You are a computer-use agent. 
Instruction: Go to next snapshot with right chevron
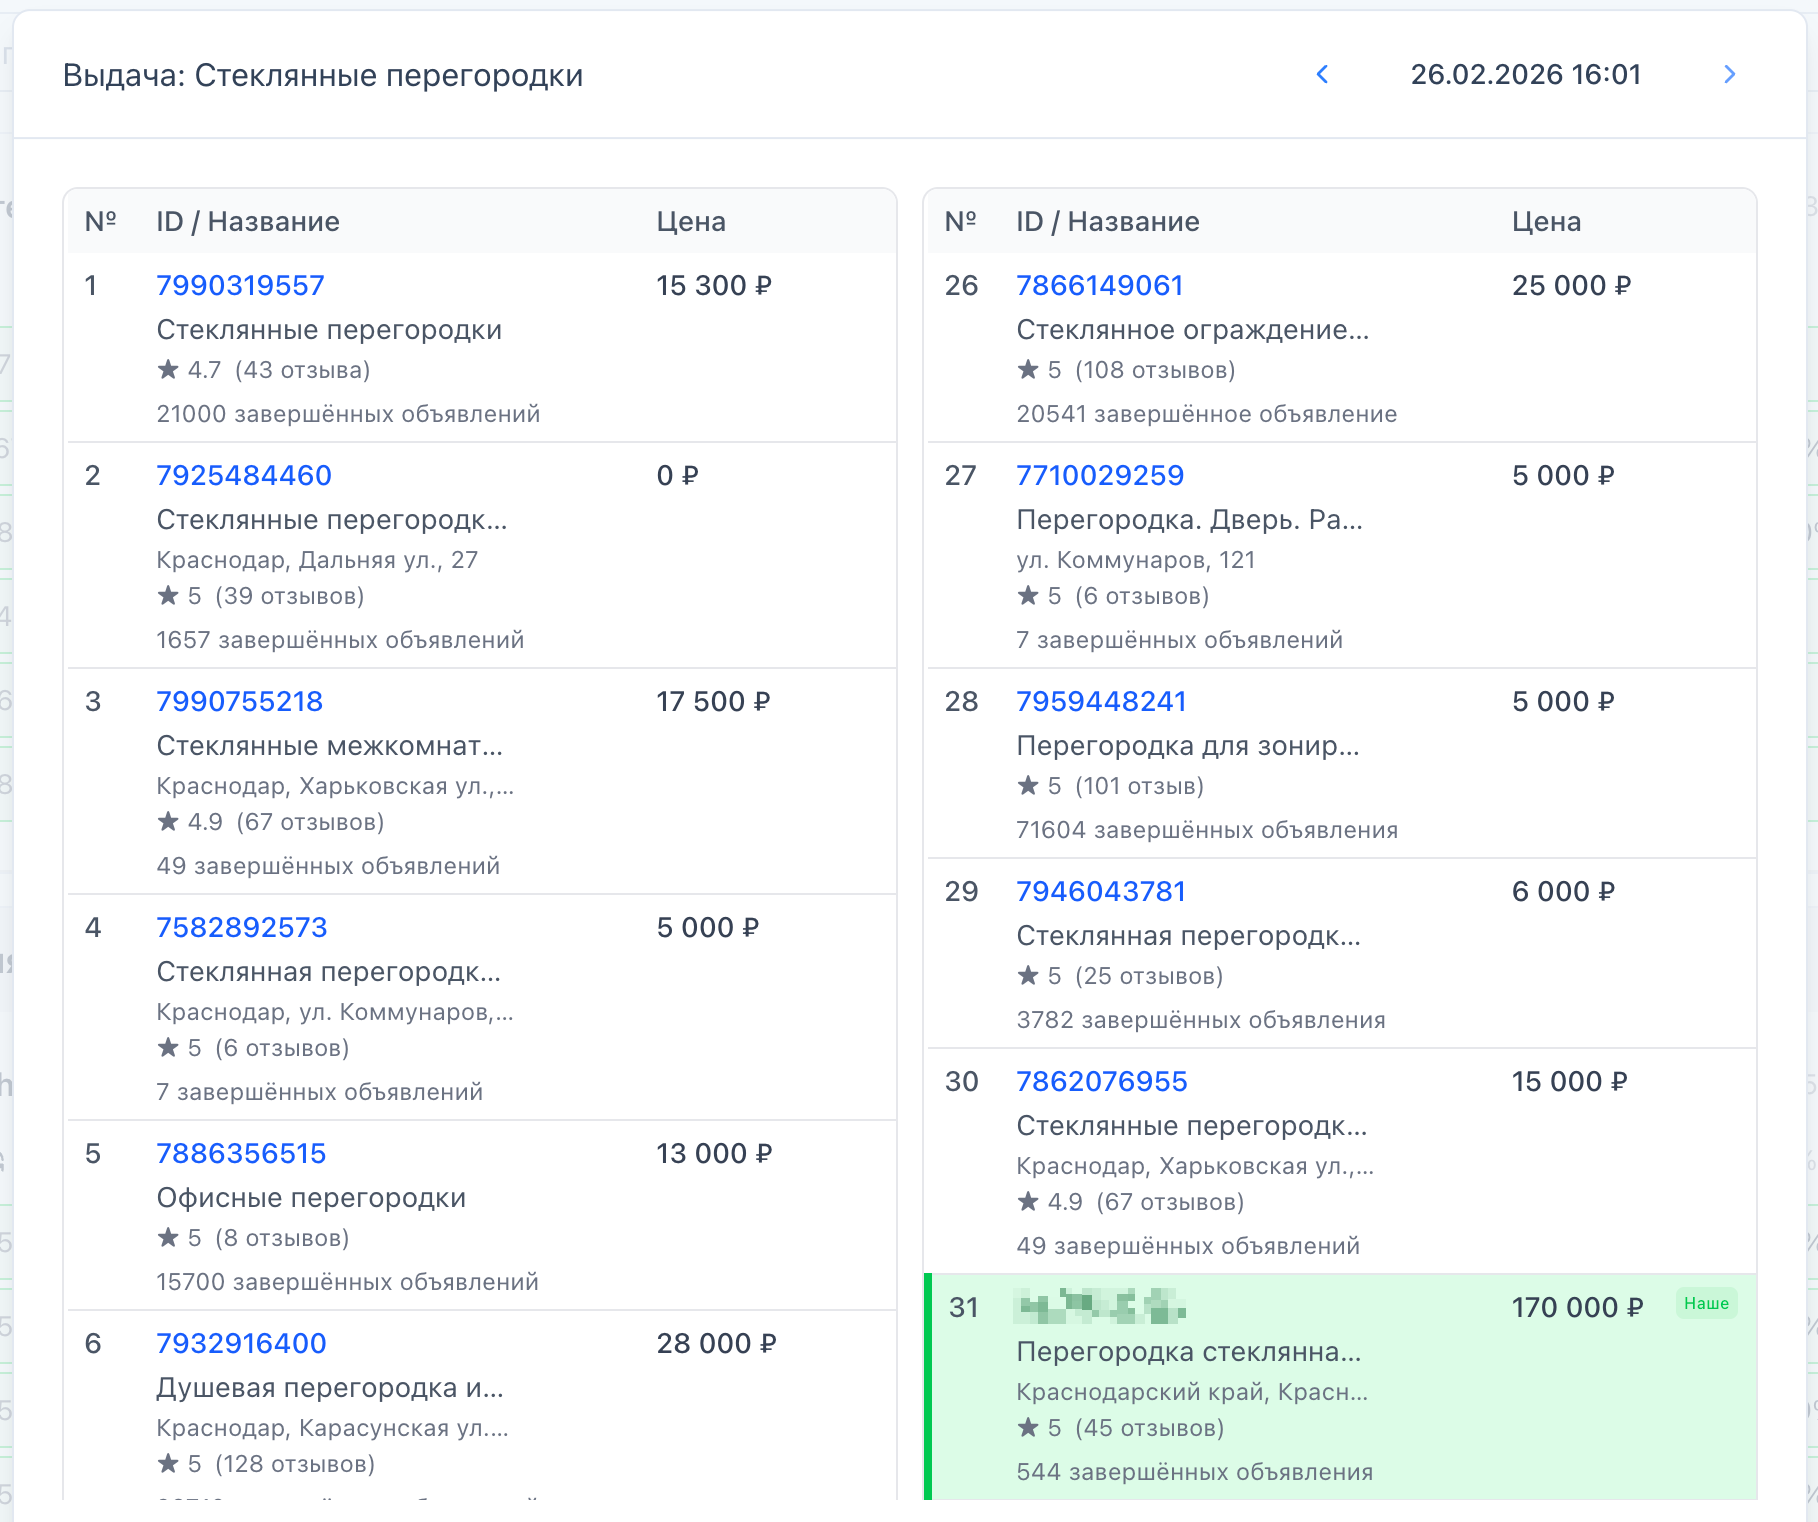click(x=1729, y=75)
